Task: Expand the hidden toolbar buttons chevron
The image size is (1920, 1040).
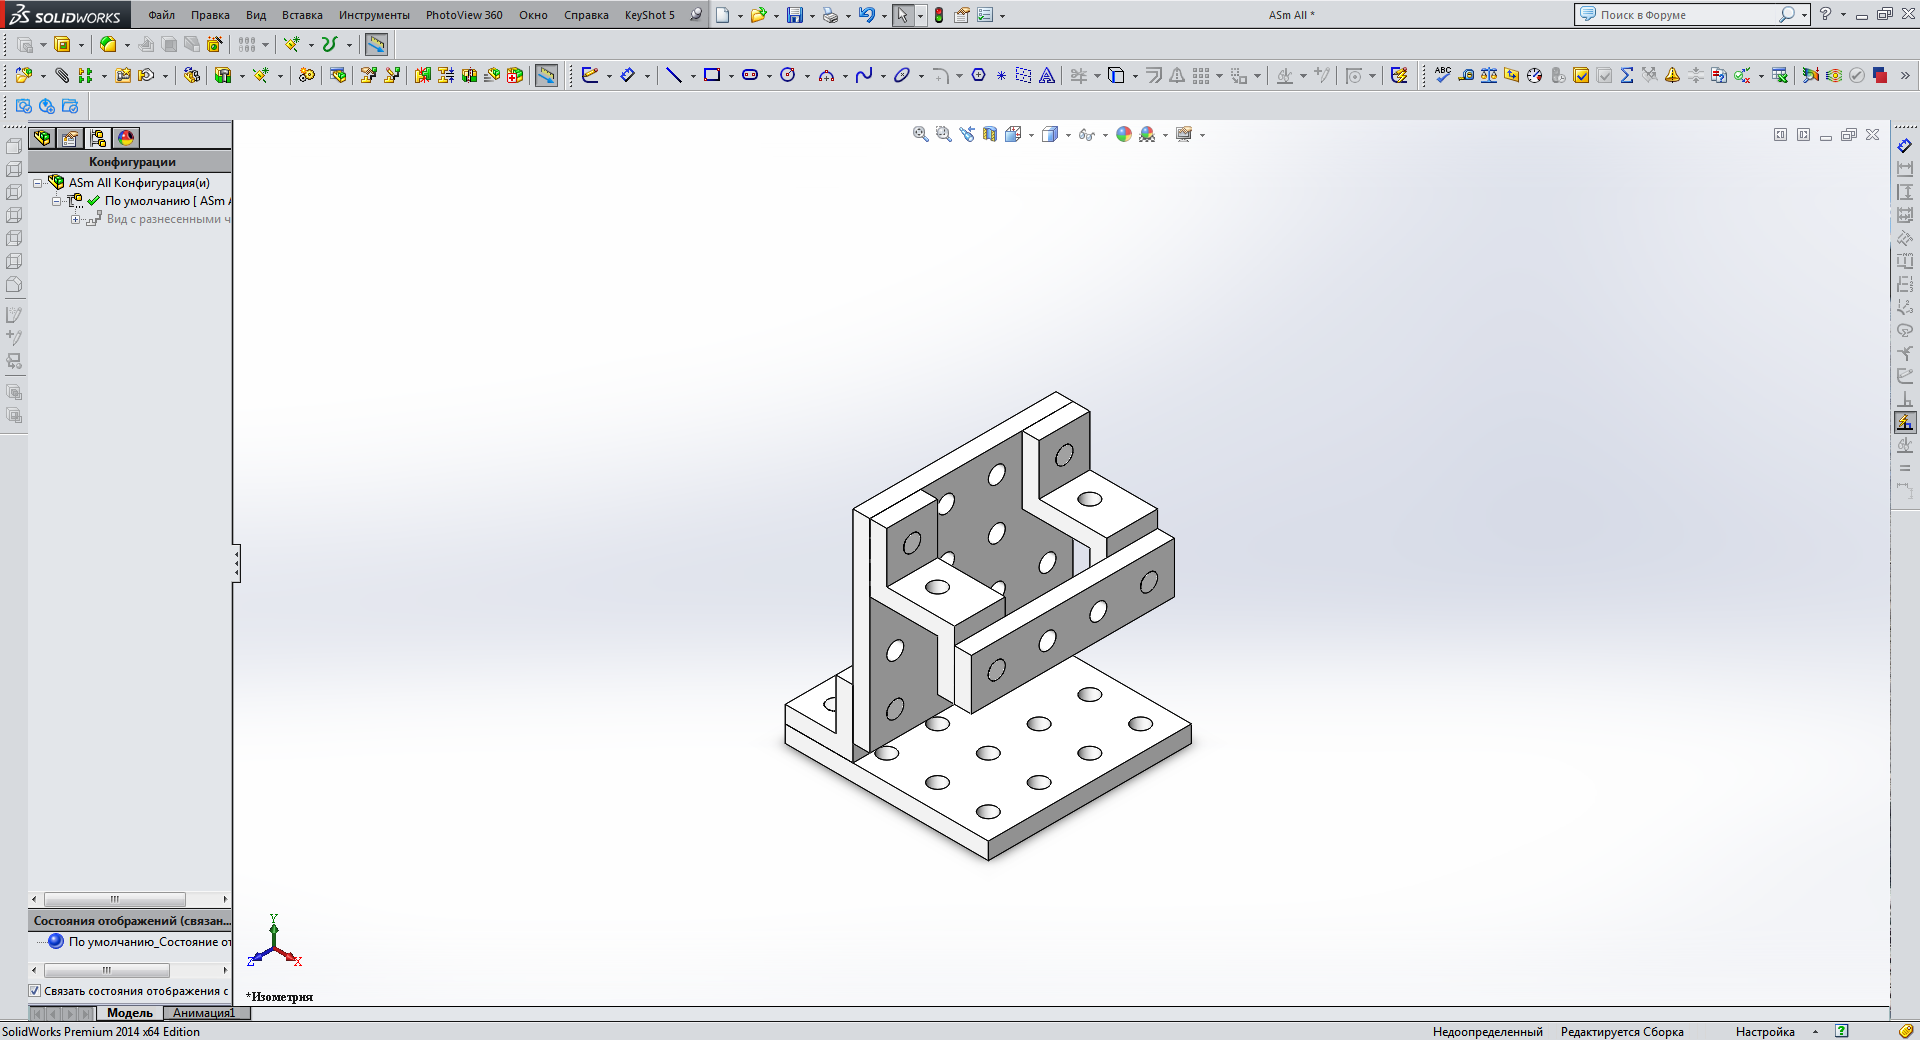Action: [1905, 75]
